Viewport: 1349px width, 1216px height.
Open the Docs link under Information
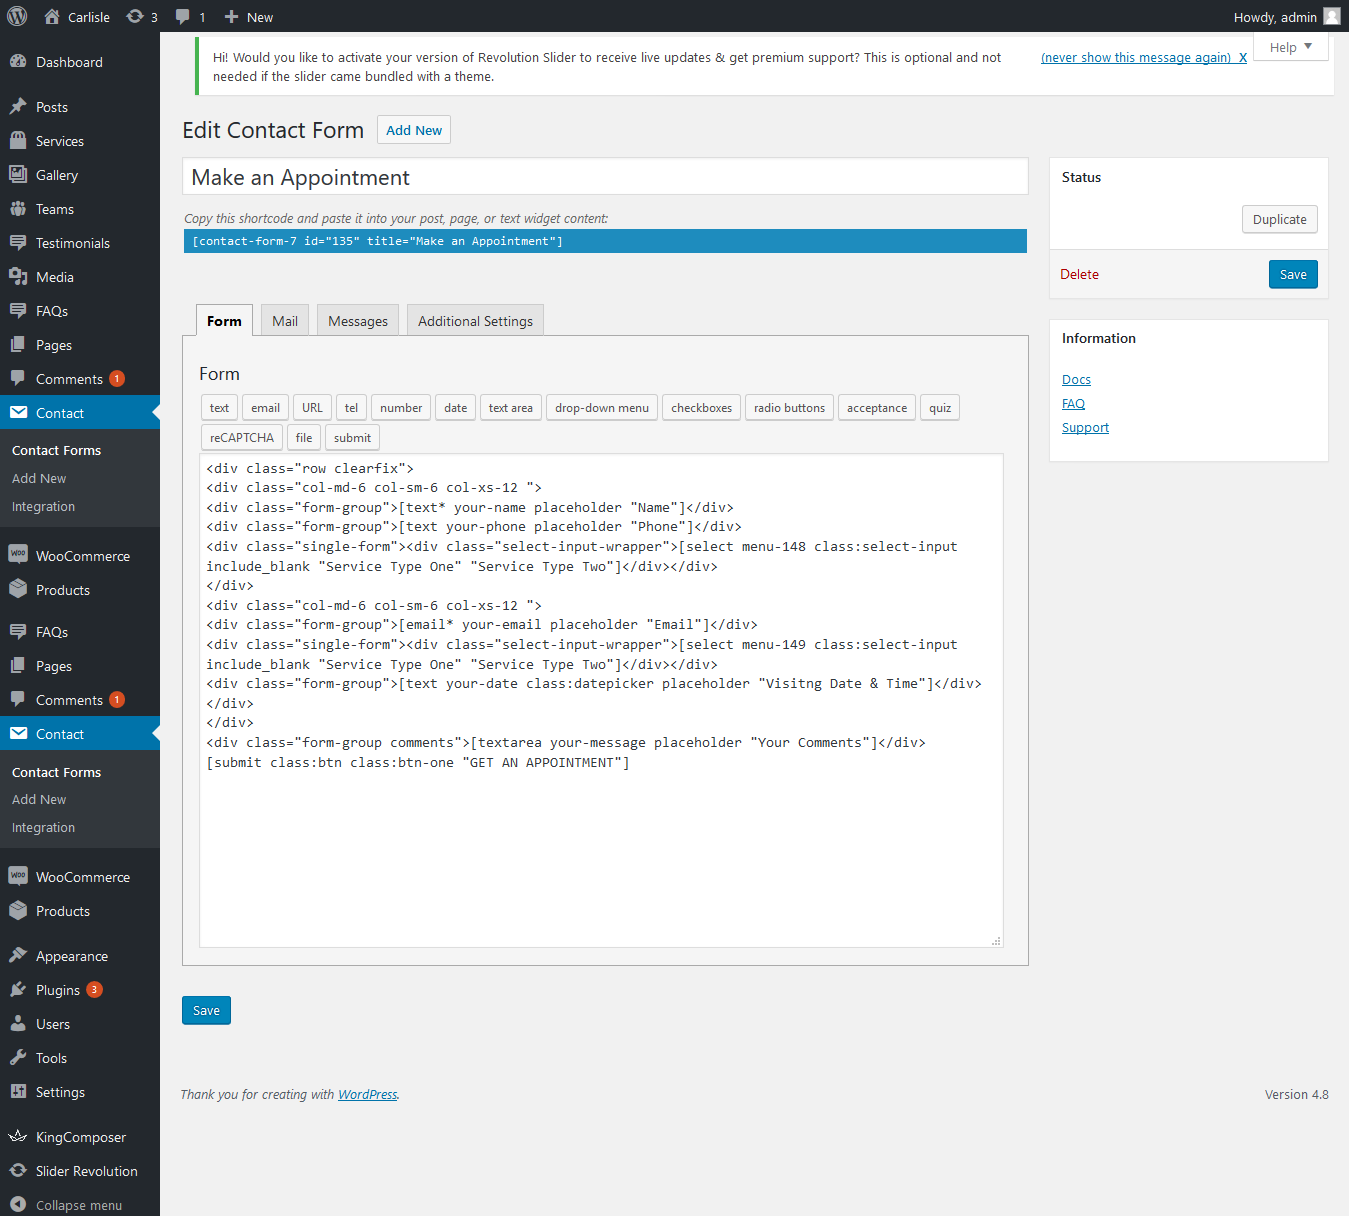tap(1076, 380)
